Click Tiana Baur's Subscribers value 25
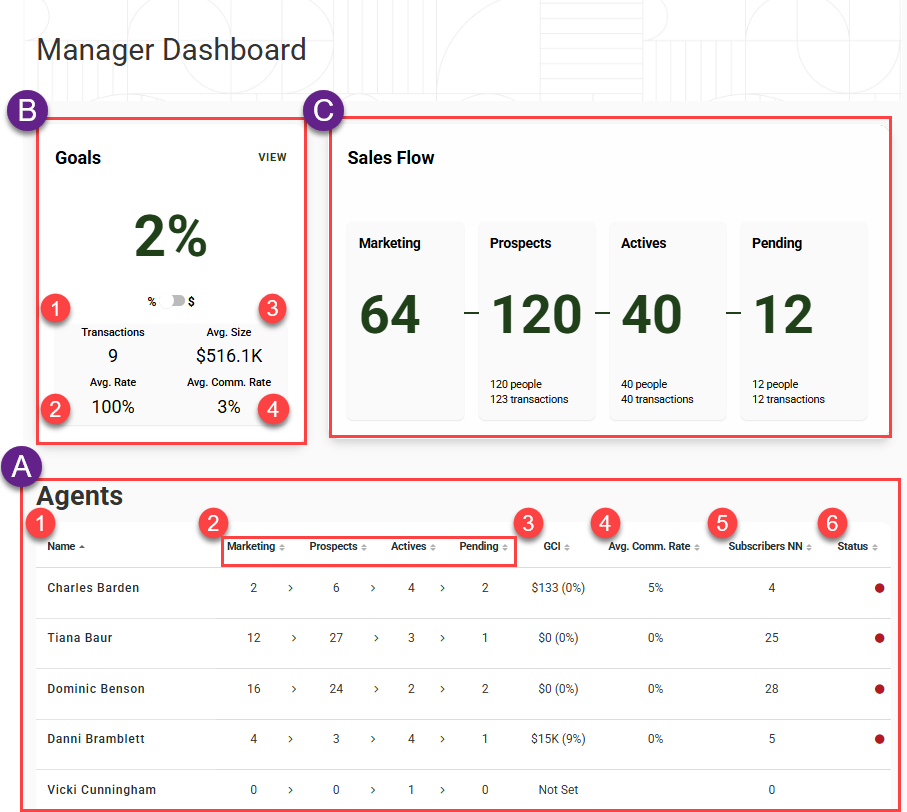Viewport: 907px width, 812px height. pos(772,638)
